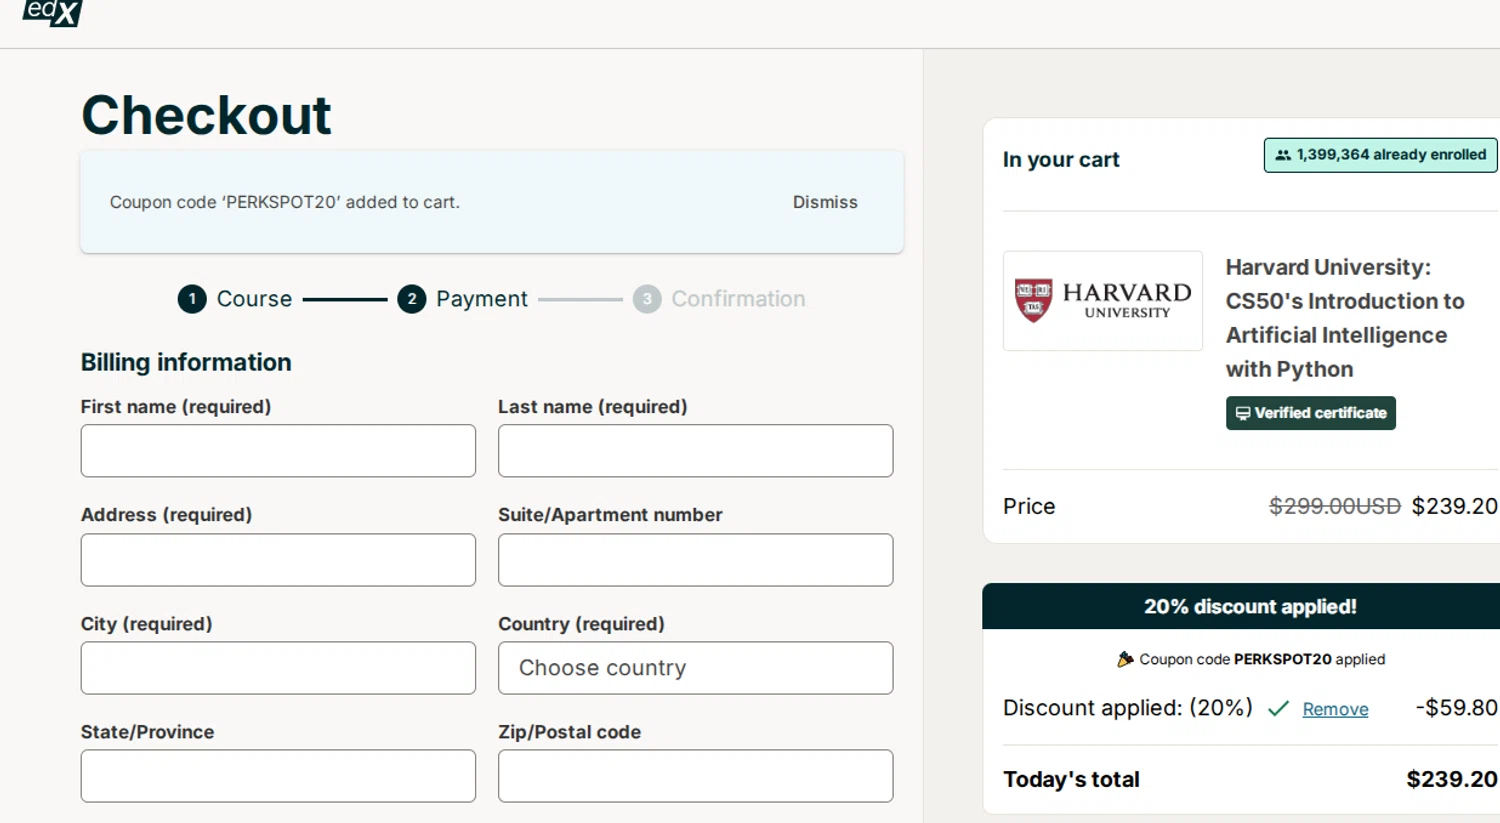Select step 1 Course circle
The image size is (1500, 823).
click(192, 299)
